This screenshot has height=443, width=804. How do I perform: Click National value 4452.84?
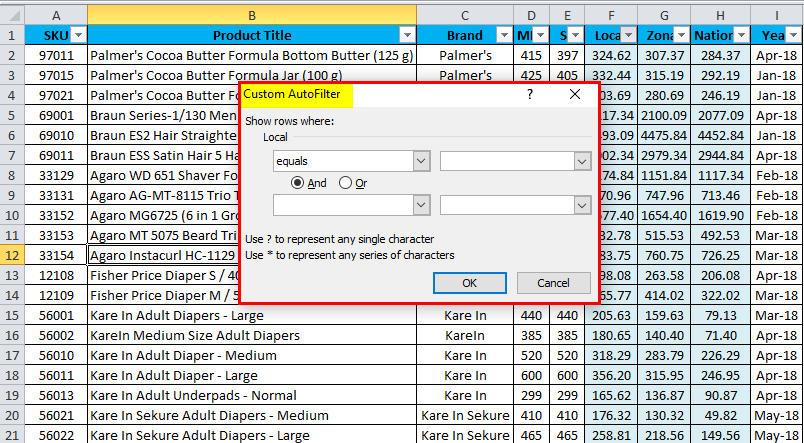pyautogui.click(x=720, y=135)
